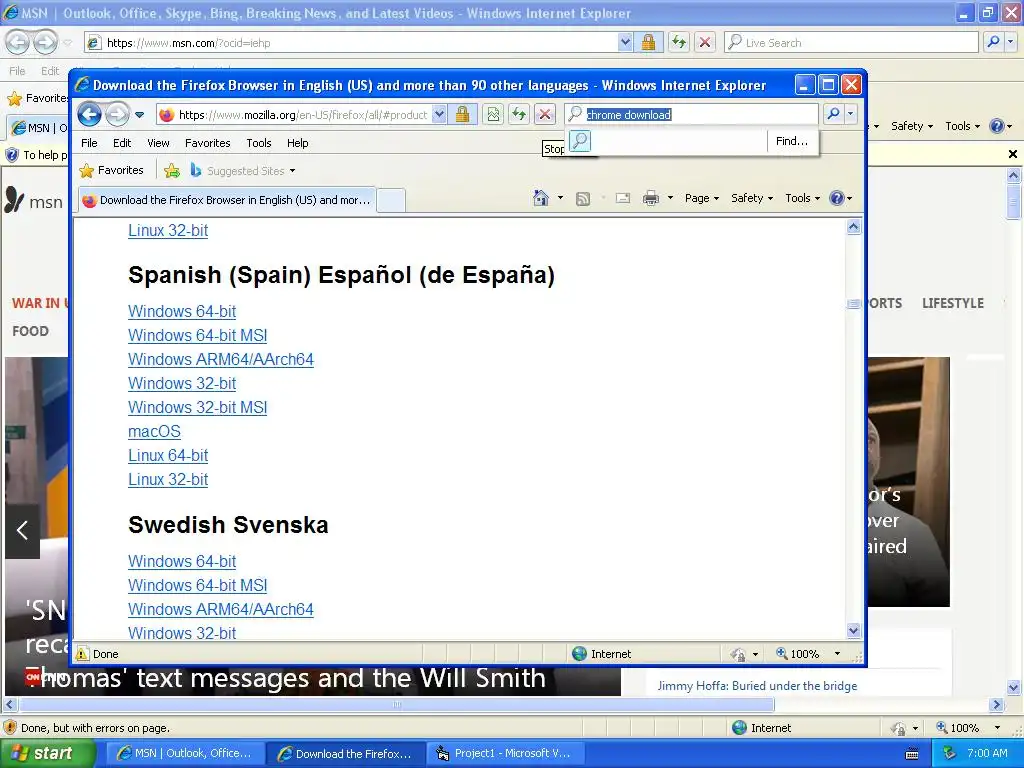1024x768 pixels.
Task: Stop loading the mozilla.org page
Action: tap(545, 115)
